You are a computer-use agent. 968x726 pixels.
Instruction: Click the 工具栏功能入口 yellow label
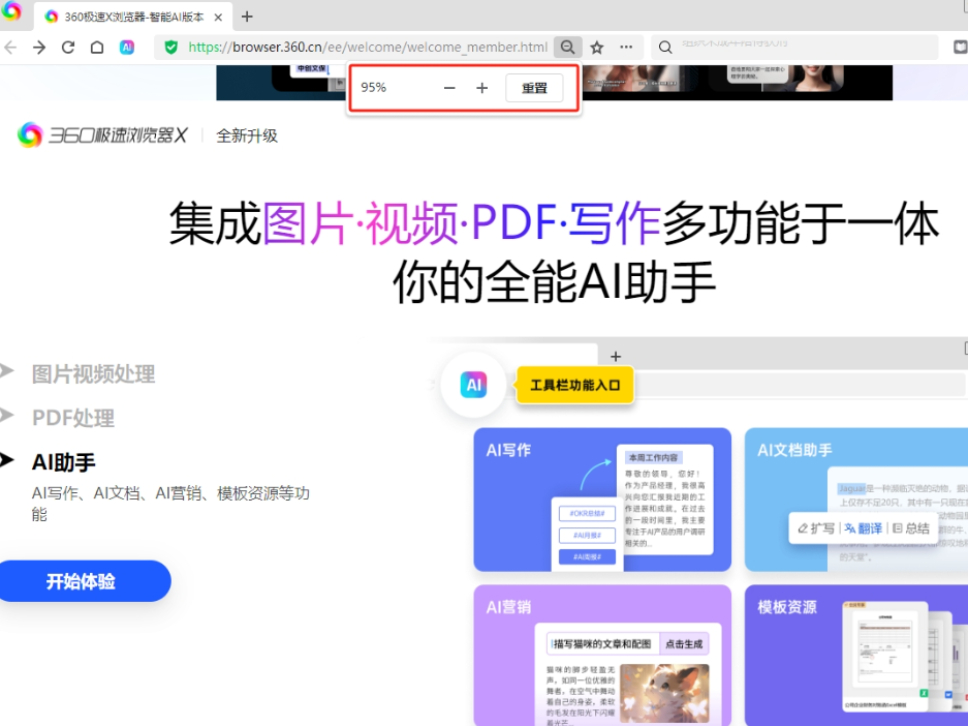tap(575, 385)
